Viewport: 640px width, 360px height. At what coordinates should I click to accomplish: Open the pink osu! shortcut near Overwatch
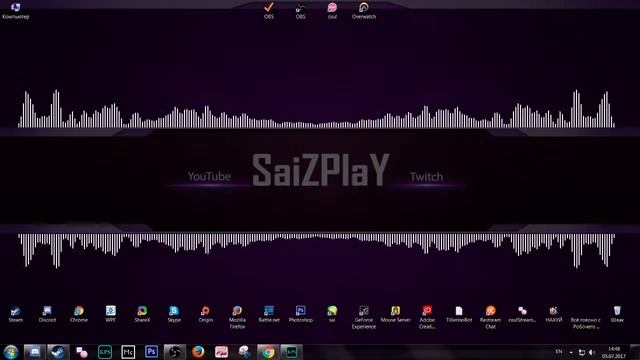tap(332, 11)
